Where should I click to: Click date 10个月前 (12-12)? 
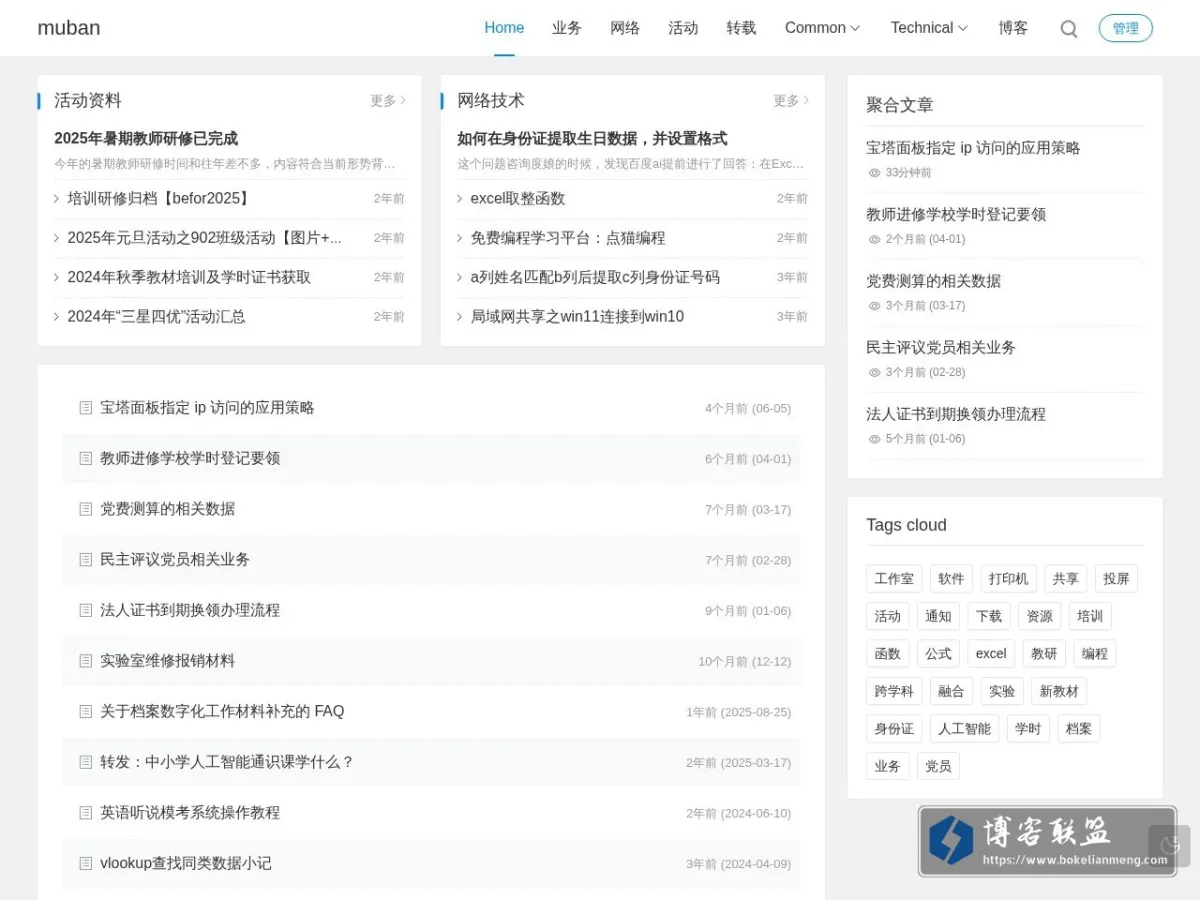[744, 662]
